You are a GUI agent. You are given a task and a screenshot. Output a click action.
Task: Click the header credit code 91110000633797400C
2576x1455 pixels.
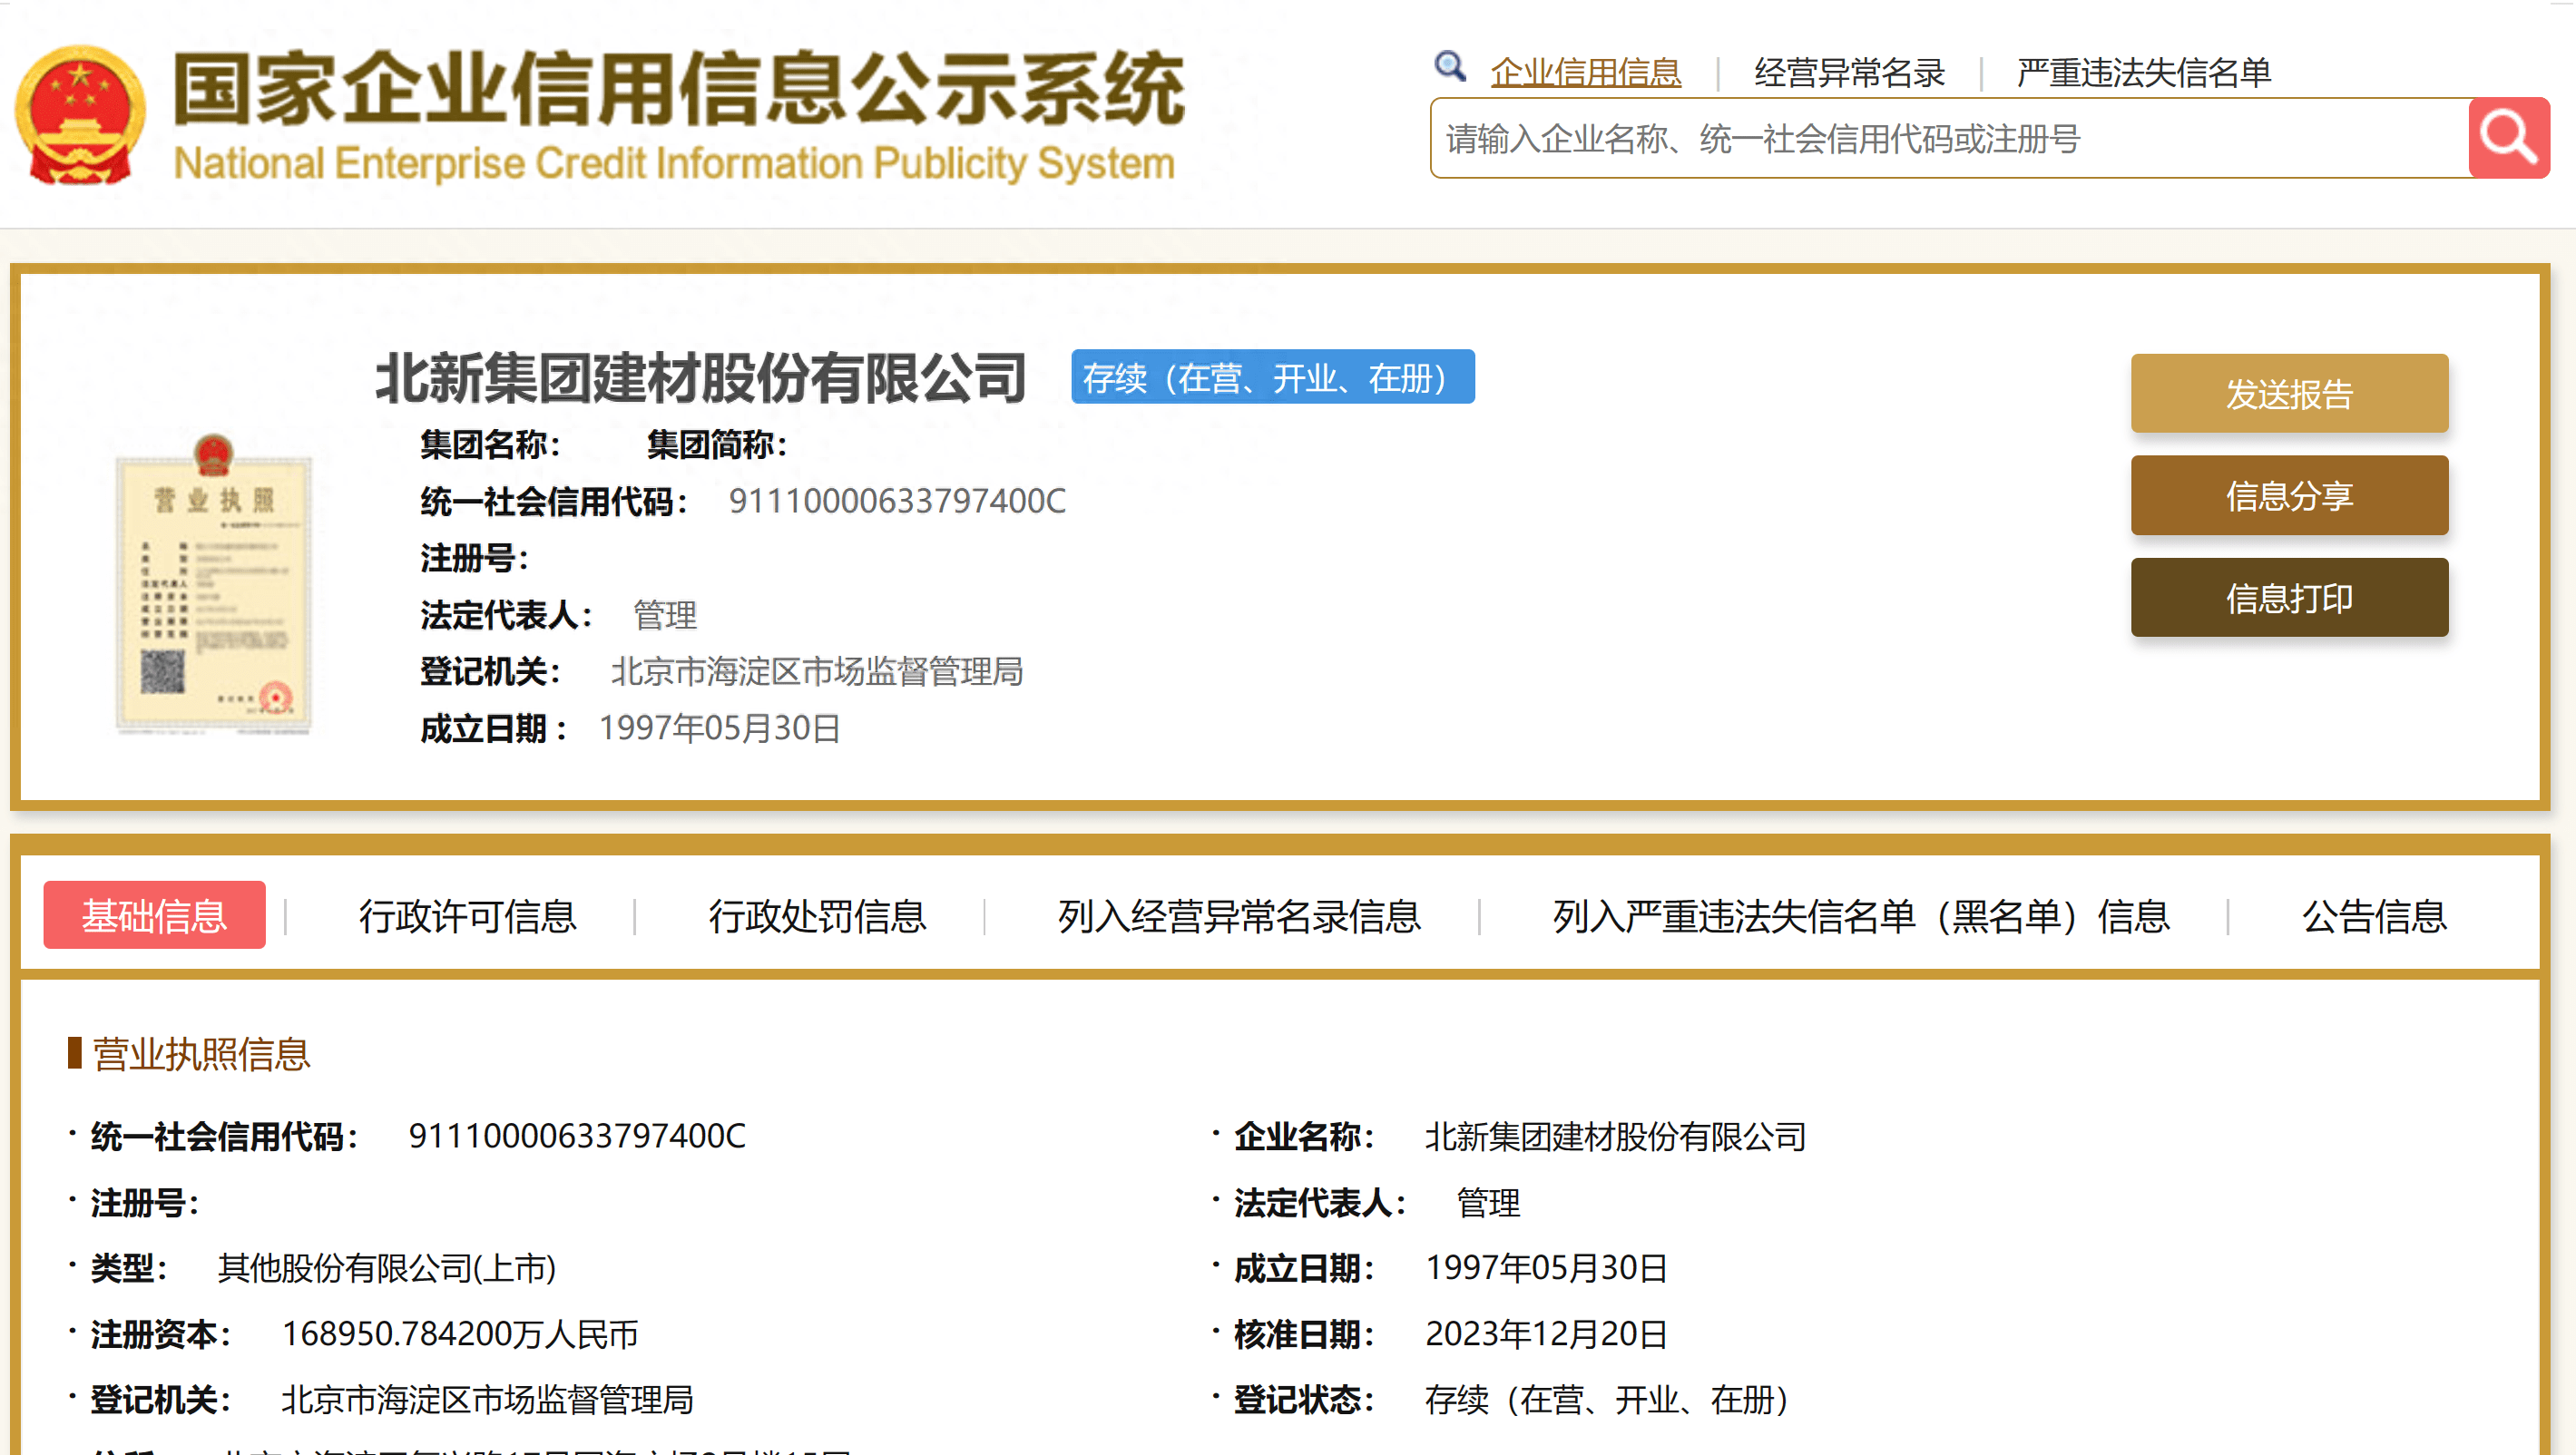tap(897, 500)
